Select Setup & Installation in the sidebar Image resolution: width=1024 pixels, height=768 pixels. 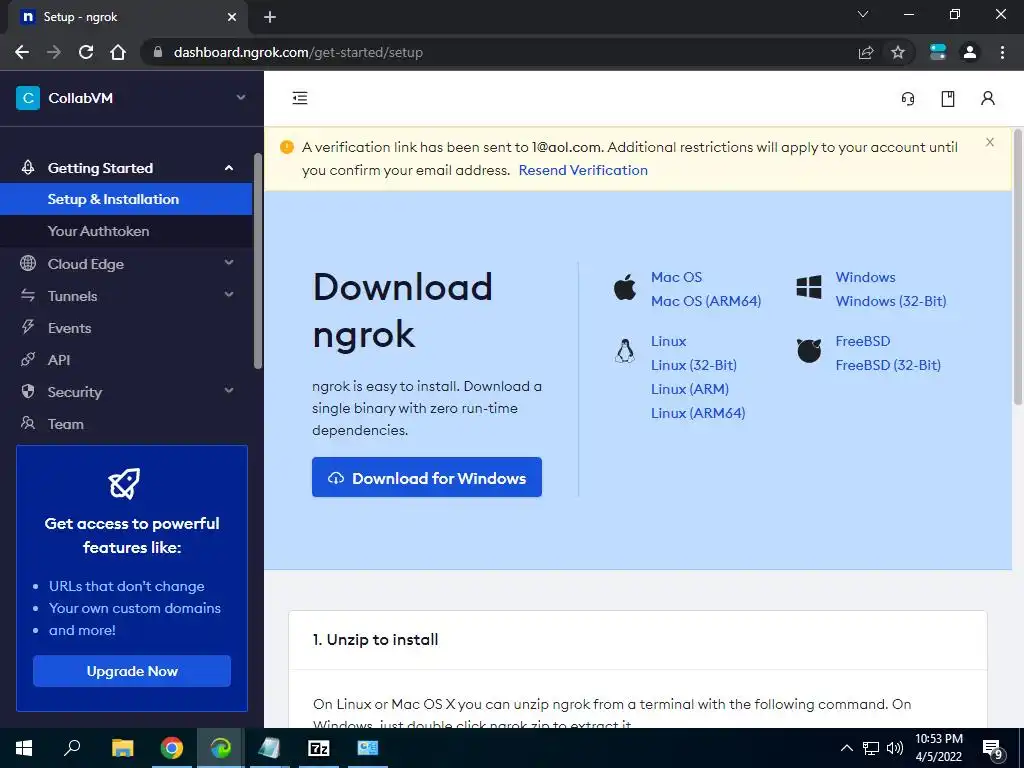pyautogui.click(x=126, y=199)
